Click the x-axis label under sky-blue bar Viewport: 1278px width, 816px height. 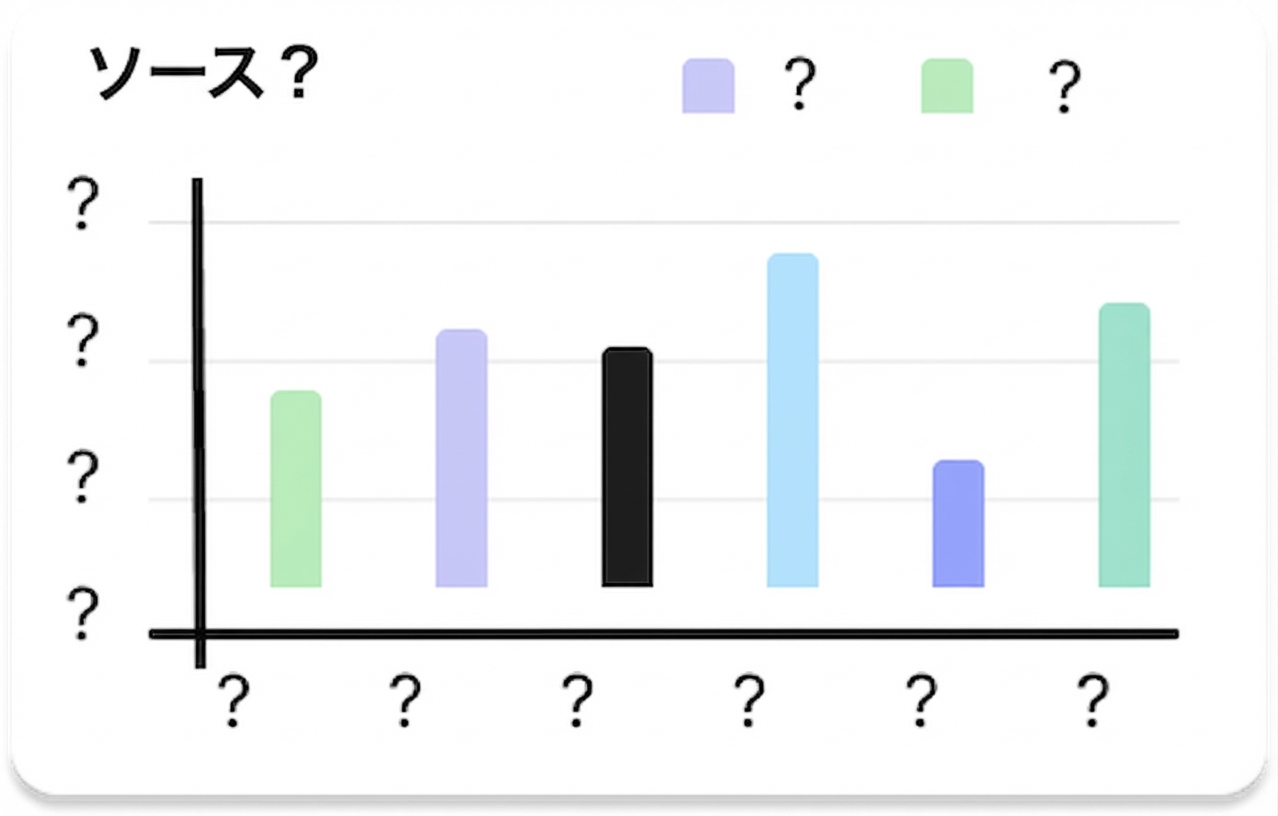(749, 701)
